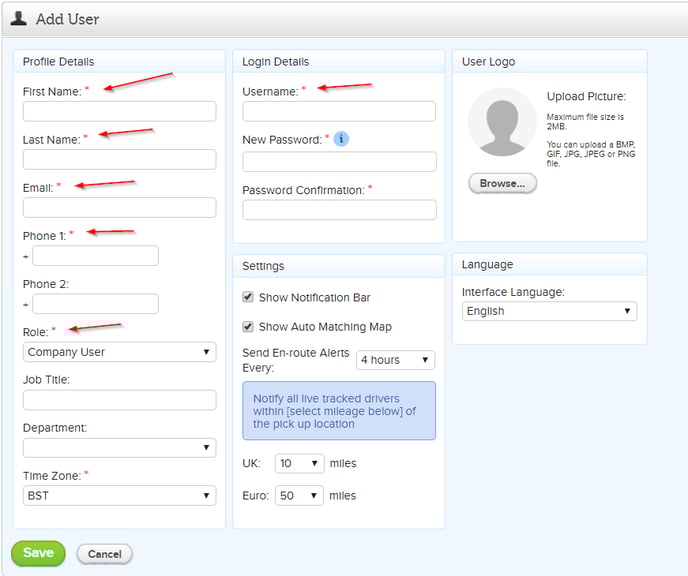Click the user avatar placeholder picture
This screenshot has width=688, height=576.
pos(502,122)
